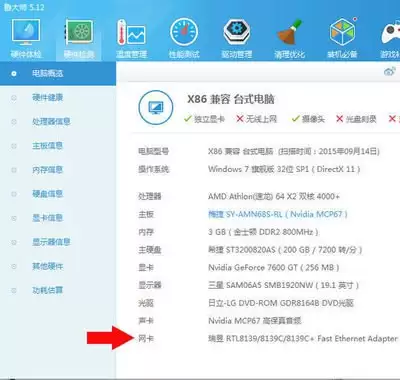Open 功耗估算 in the sidebar
The height and width of the screenshot is (380, 400).
coord(48,290)
